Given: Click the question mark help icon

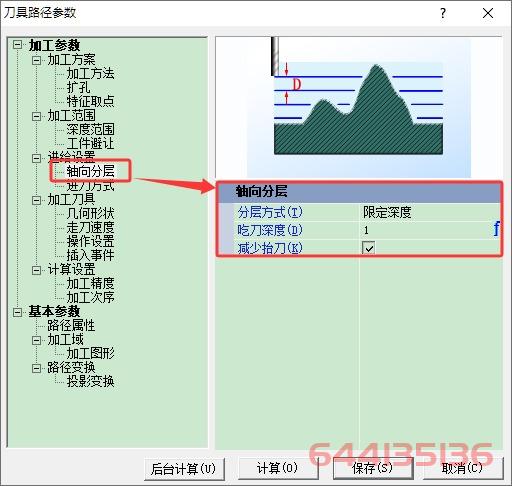Looking at the screenshot, I should tap(443, 13).
